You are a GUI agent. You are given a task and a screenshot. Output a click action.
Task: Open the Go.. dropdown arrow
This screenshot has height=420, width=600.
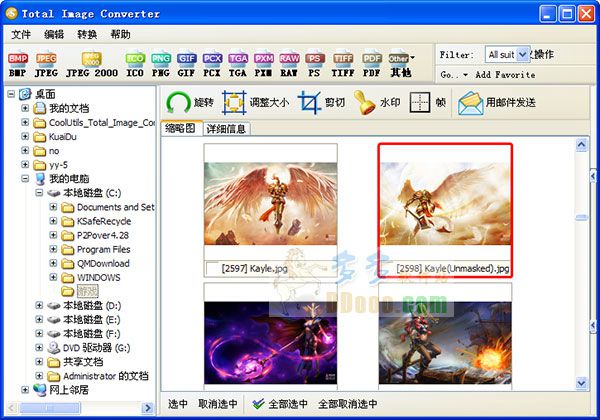click(466, 75)
